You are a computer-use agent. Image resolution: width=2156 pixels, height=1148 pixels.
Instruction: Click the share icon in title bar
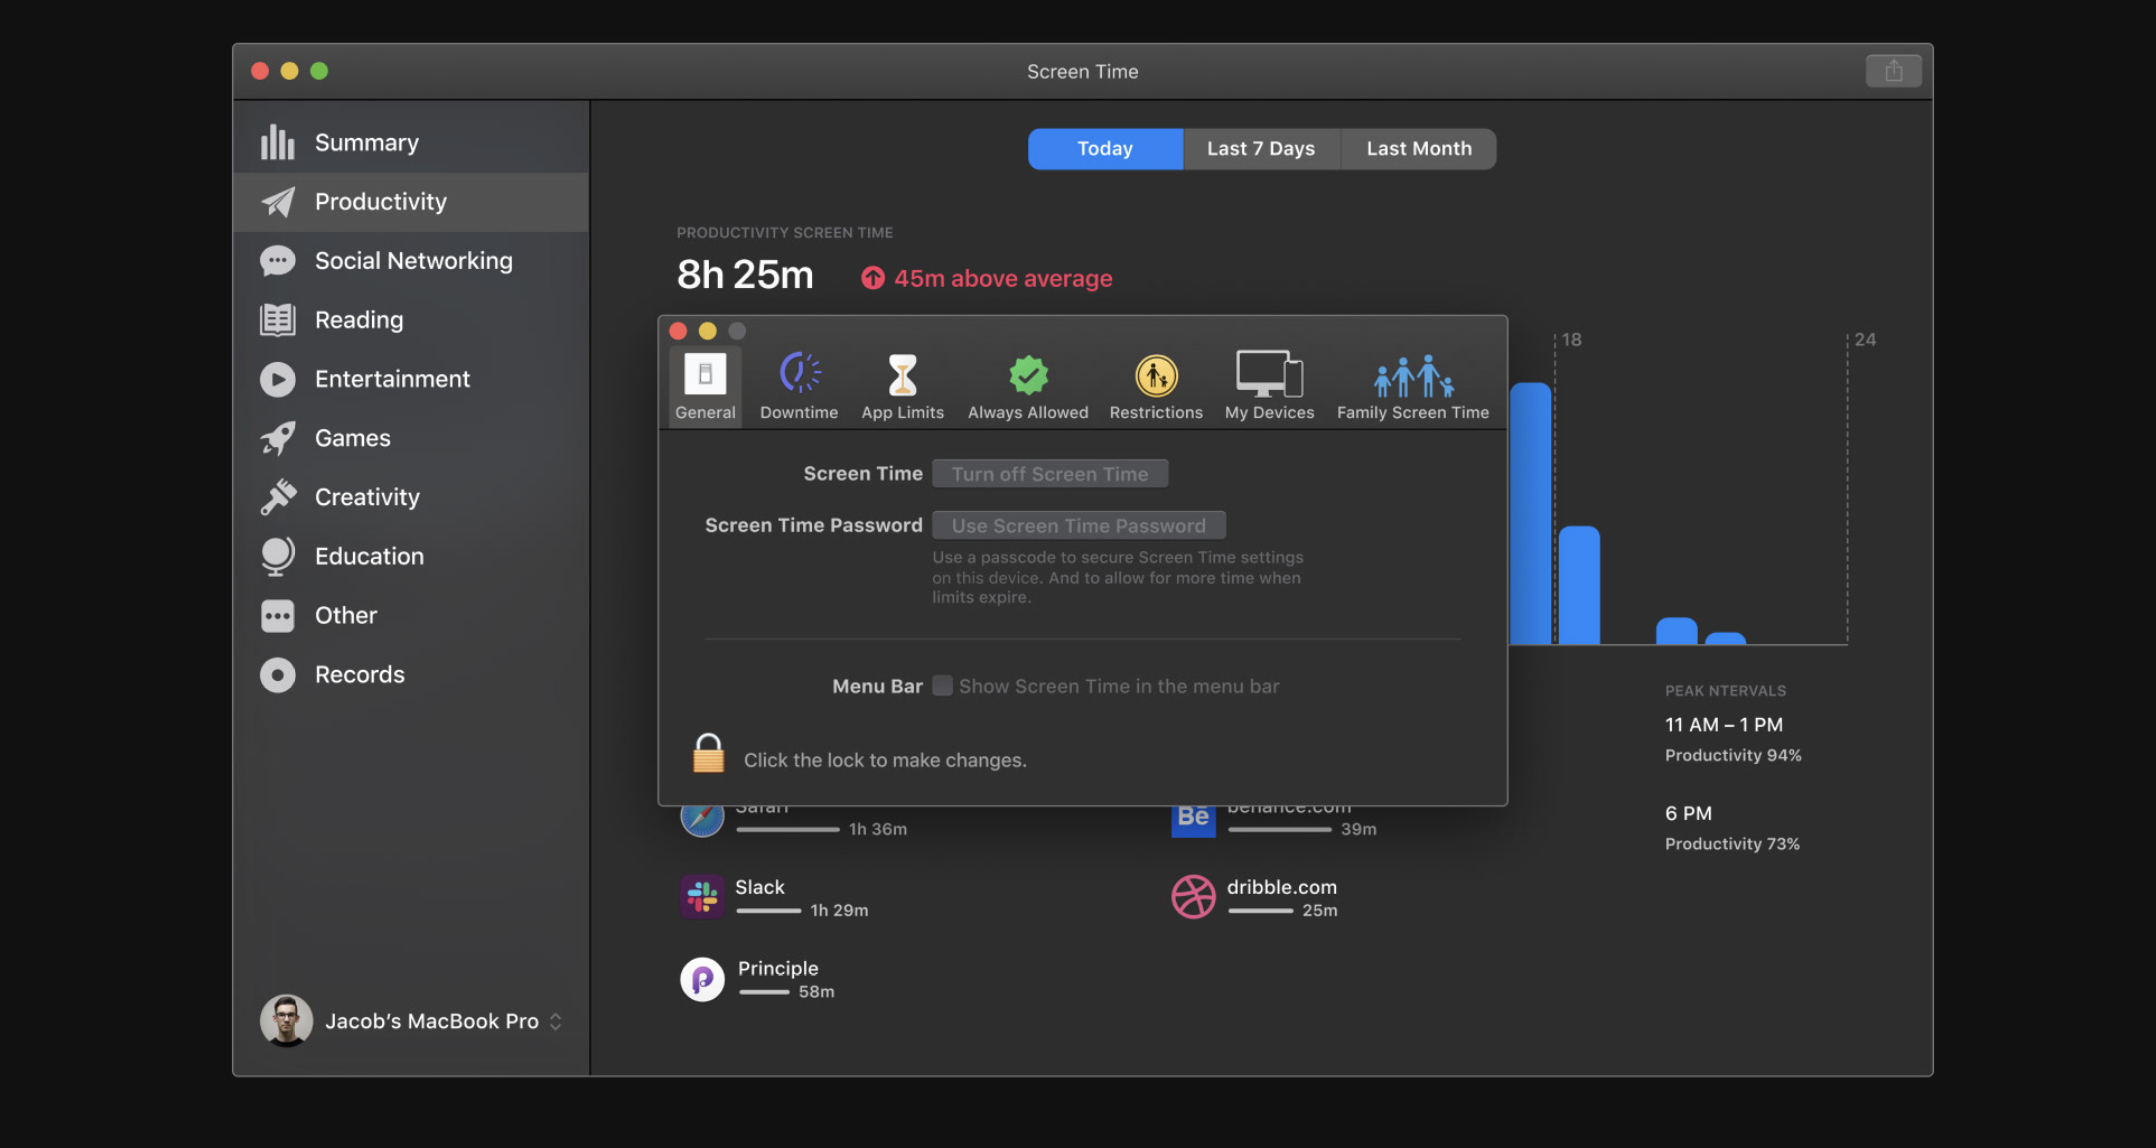1892,71
